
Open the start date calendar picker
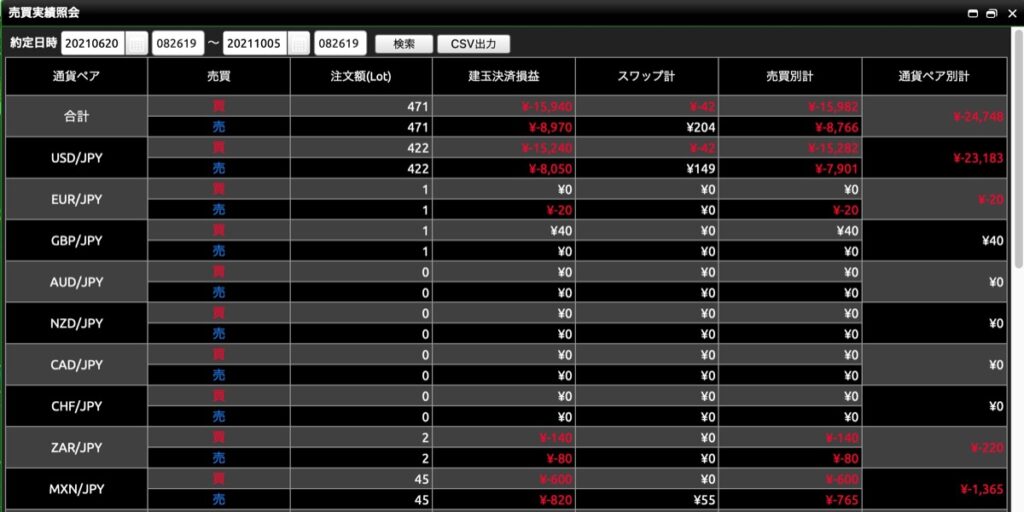click(136, 44)
